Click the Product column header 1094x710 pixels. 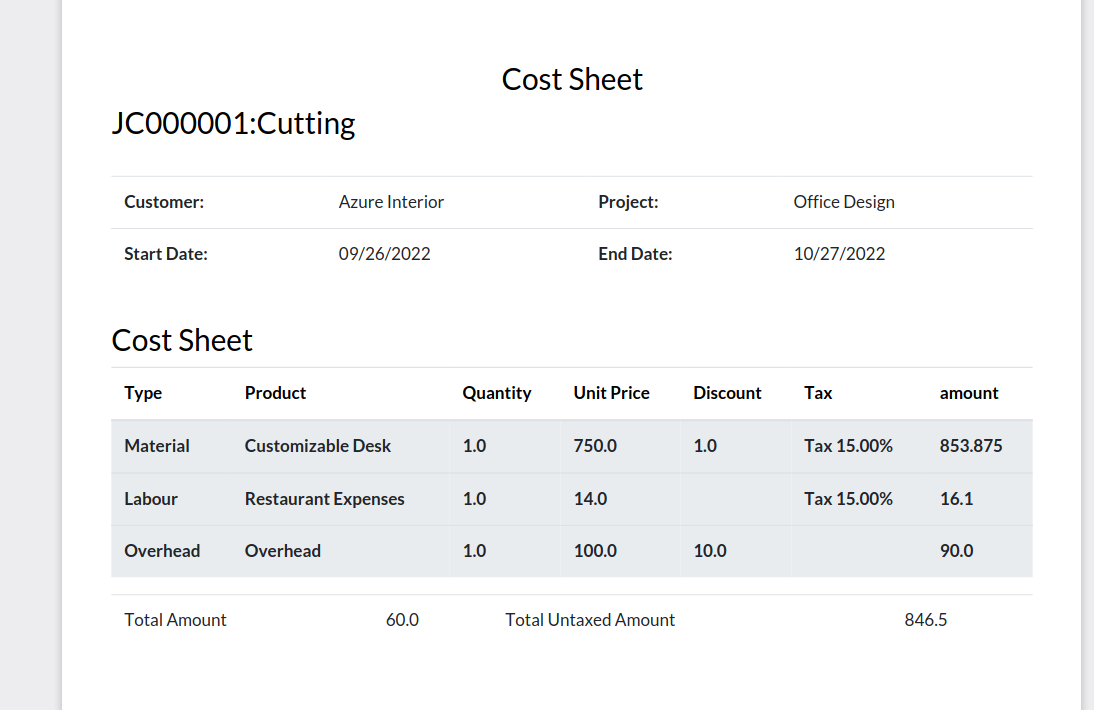[275, 393]
